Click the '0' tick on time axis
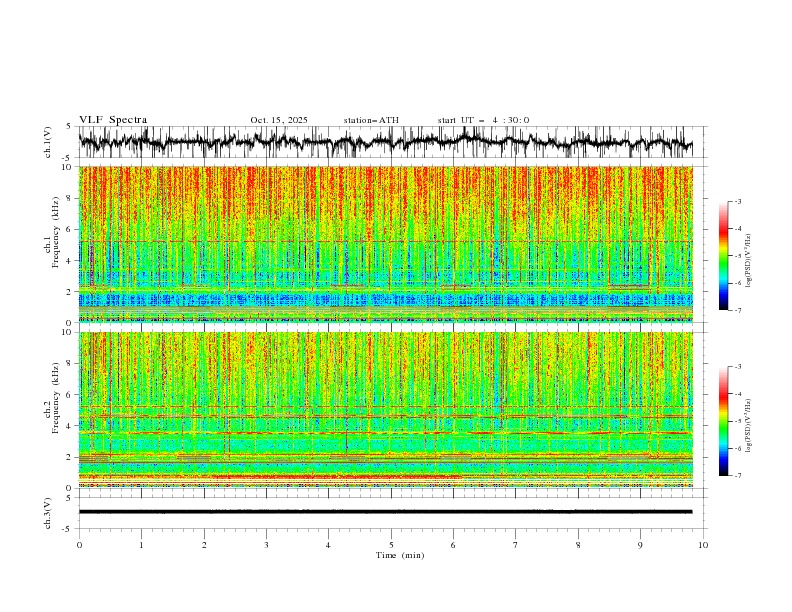The height and width of the screenshot is (612, 792). click(79, 545)
